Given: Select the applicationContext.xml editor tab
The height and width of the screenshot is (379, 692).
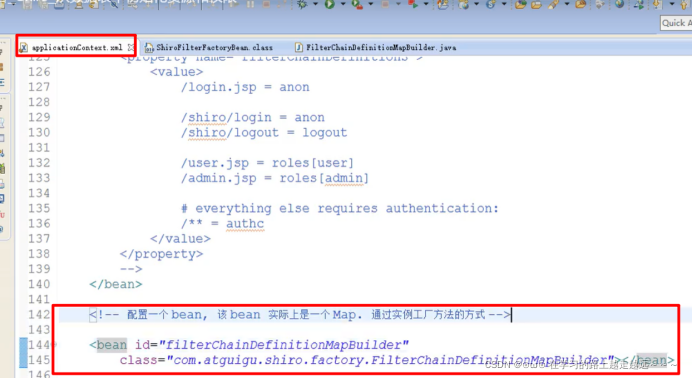Looking at the screenshot, I should 72,47.
